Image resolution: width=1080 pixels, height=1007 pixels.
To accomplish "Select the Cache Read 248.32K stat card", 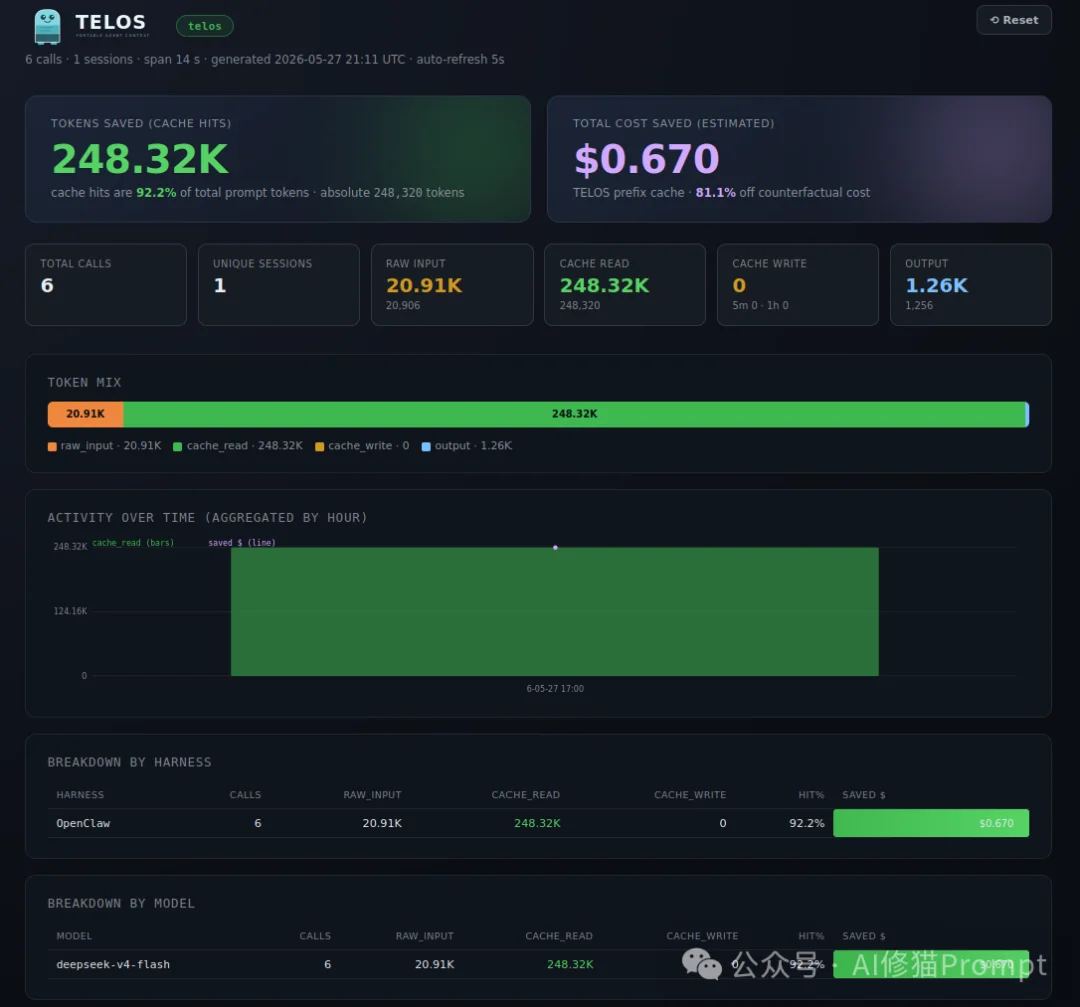I will coord(625,284).
